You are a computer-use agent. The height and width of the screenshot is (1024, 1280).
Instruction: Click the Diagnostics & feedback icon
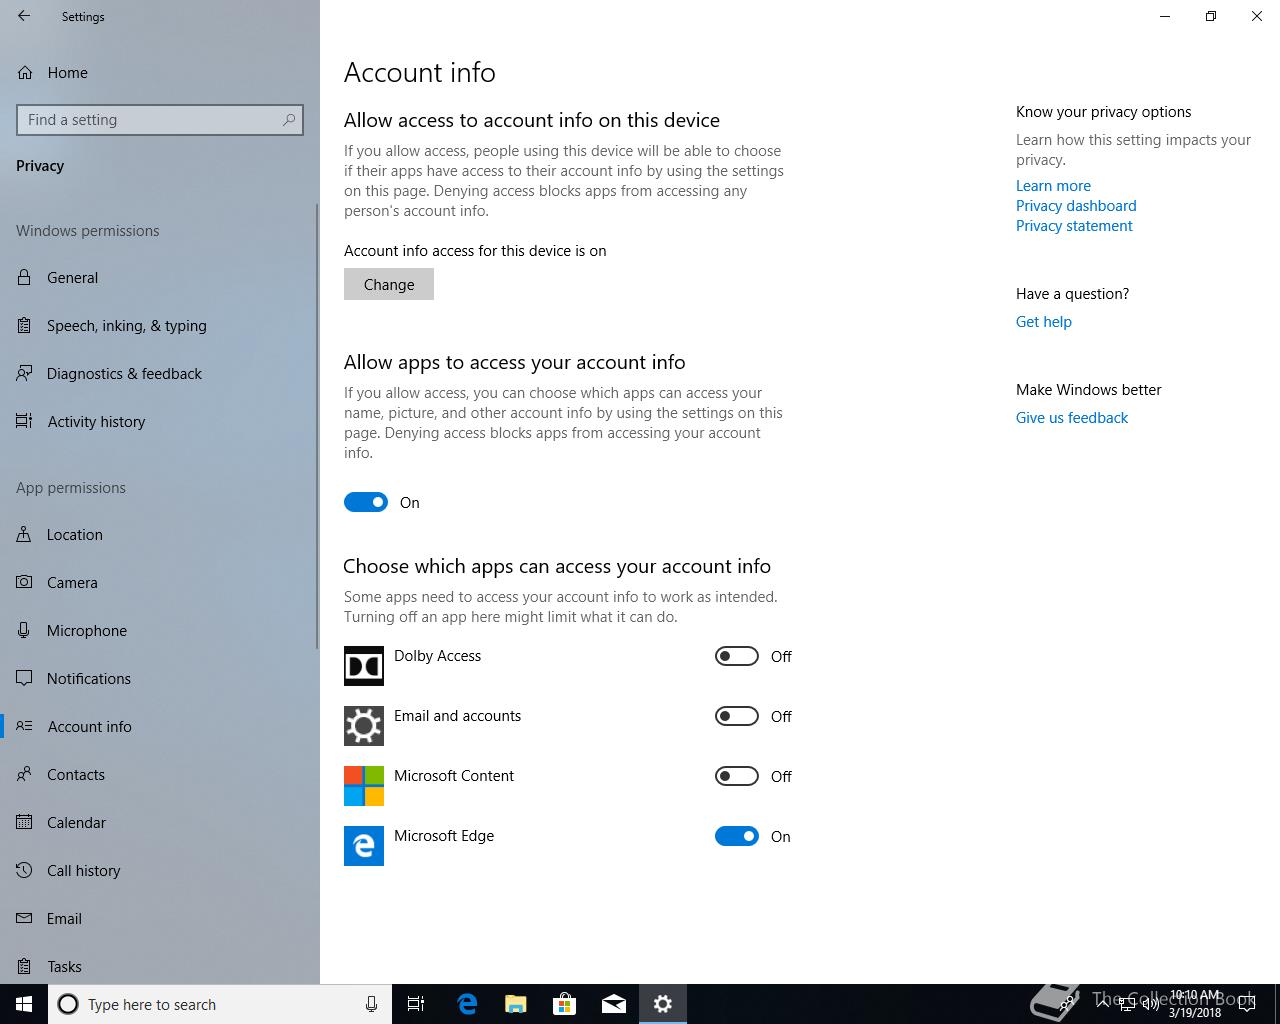point(24,373)
